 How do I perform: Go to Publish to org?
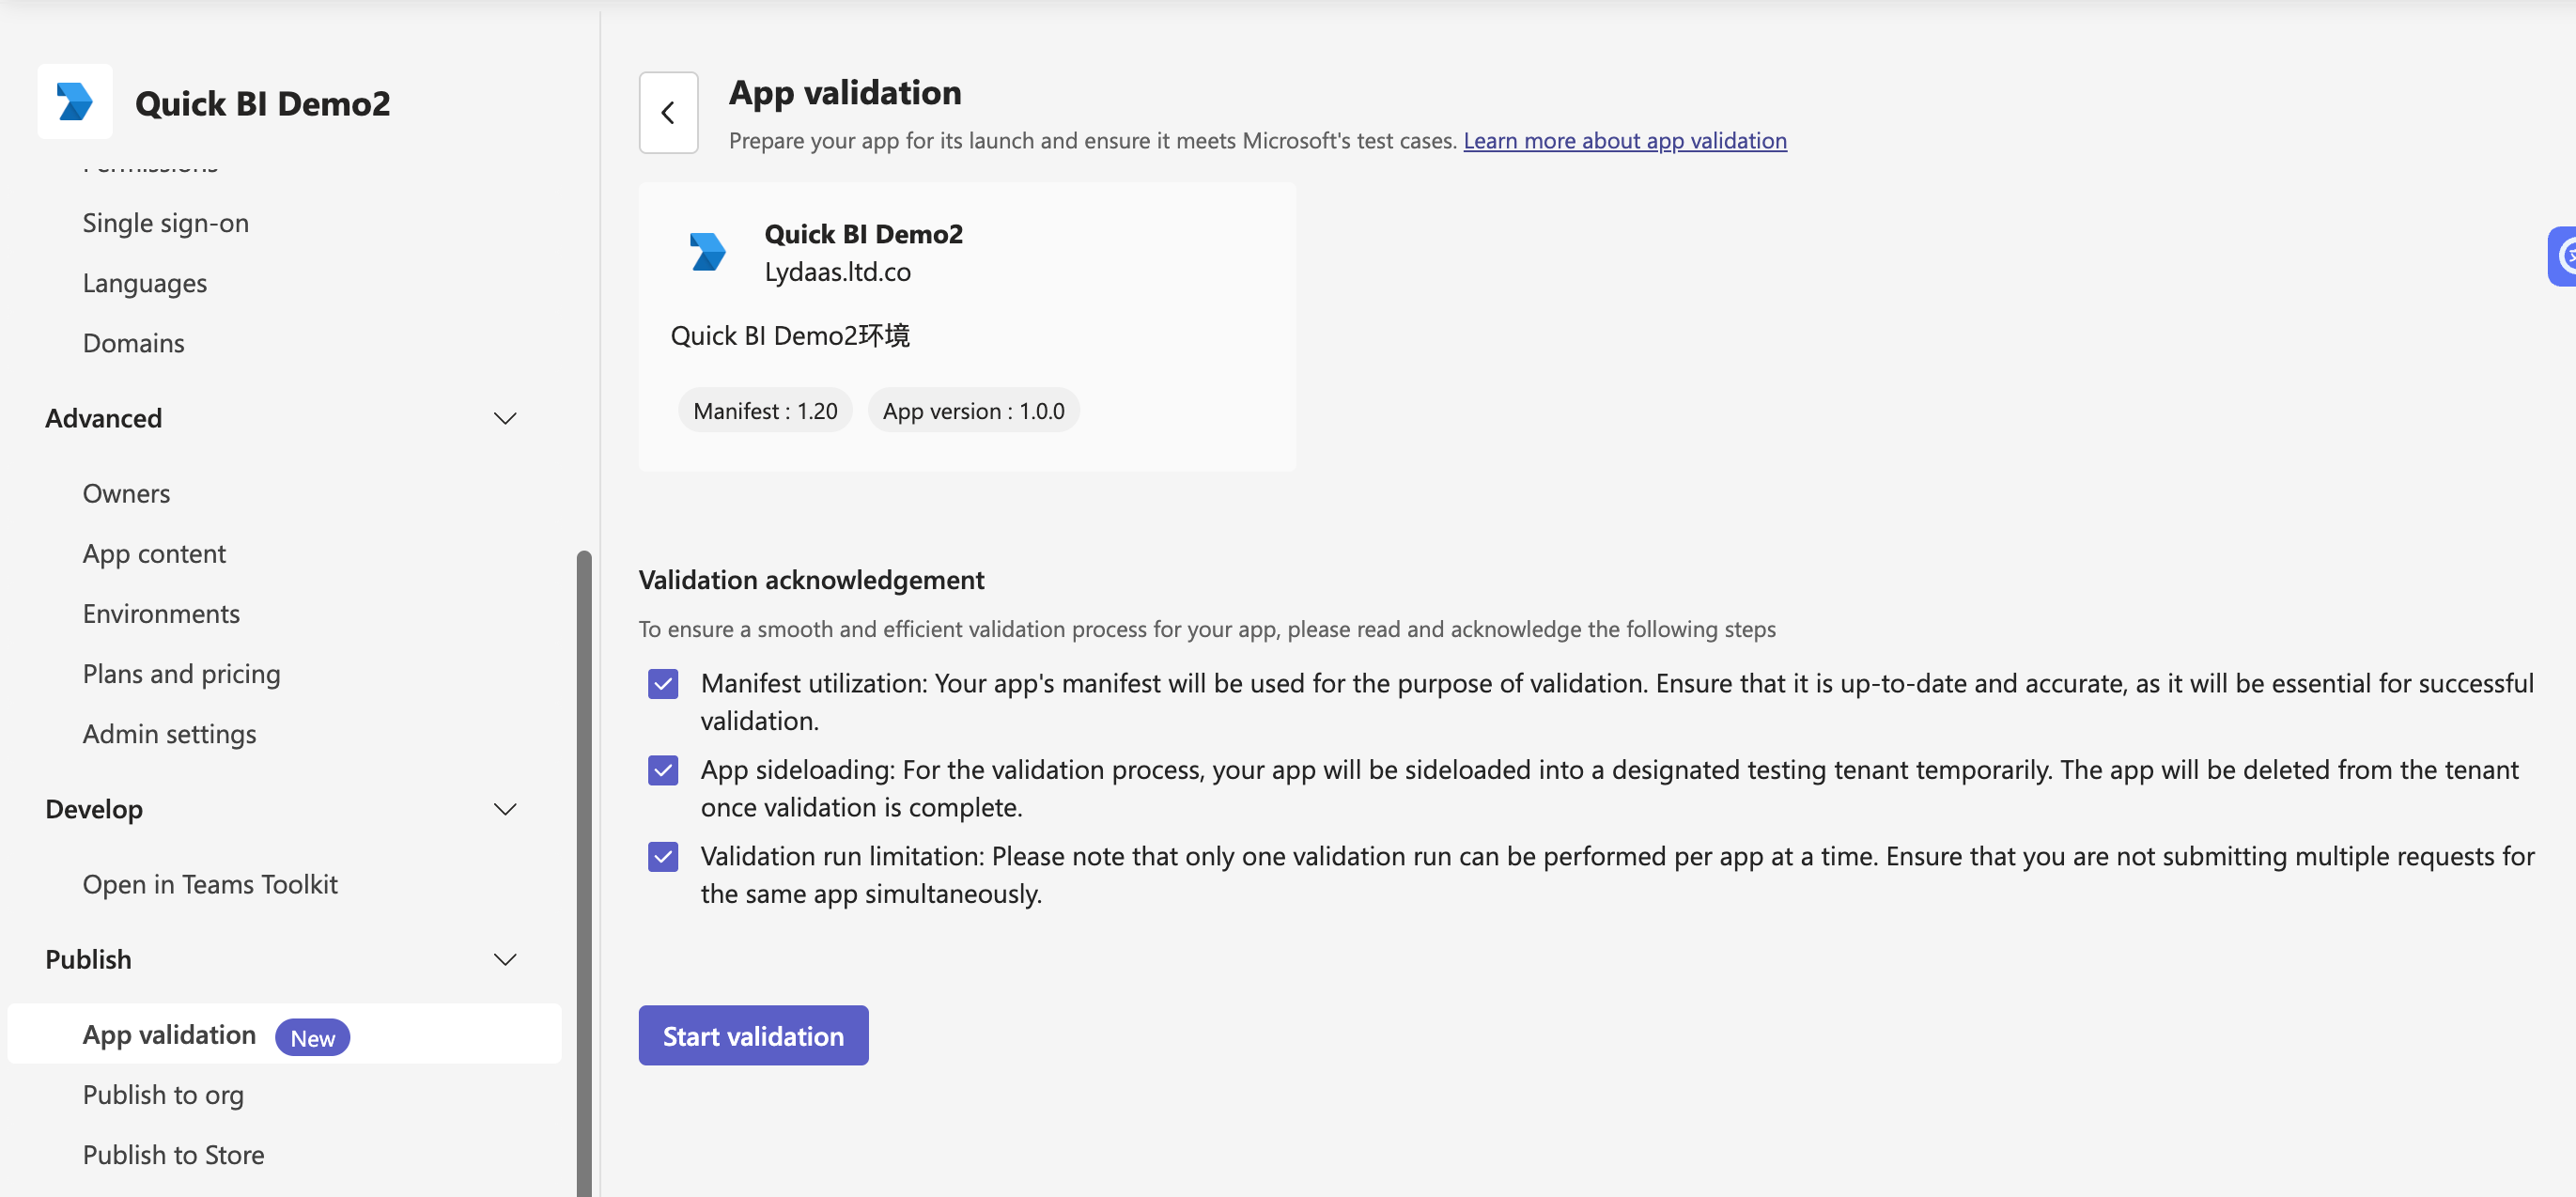tap(164, 1095)
